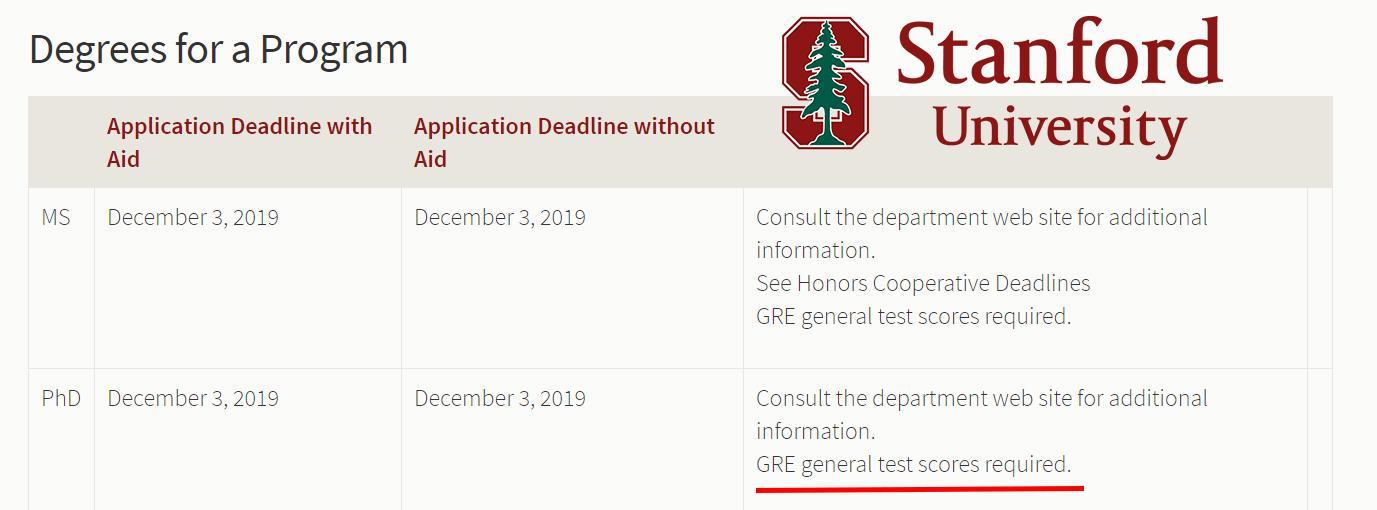The image size is (1377, 510).
Task: Select the MS degree row label
Action: tap(56, 217)
